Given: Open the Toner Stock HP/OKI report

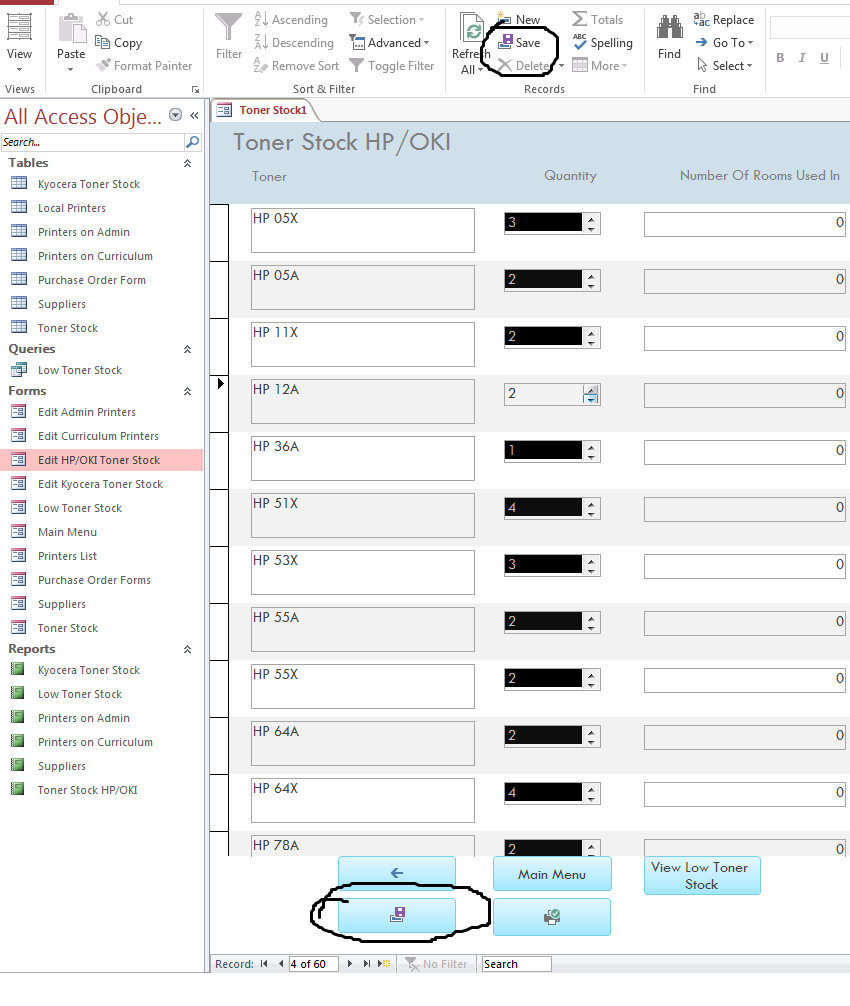Looking at the screenshot, I should tap(87, 790).
